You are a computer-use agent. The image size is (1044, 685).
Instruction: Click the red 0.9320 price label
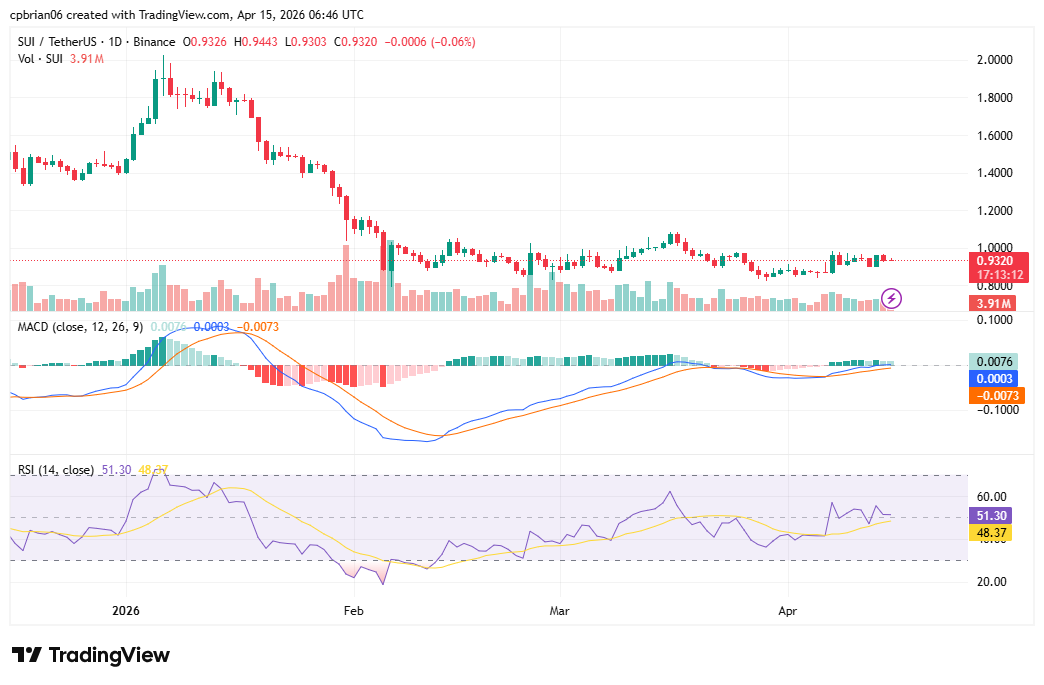[994, 258]
